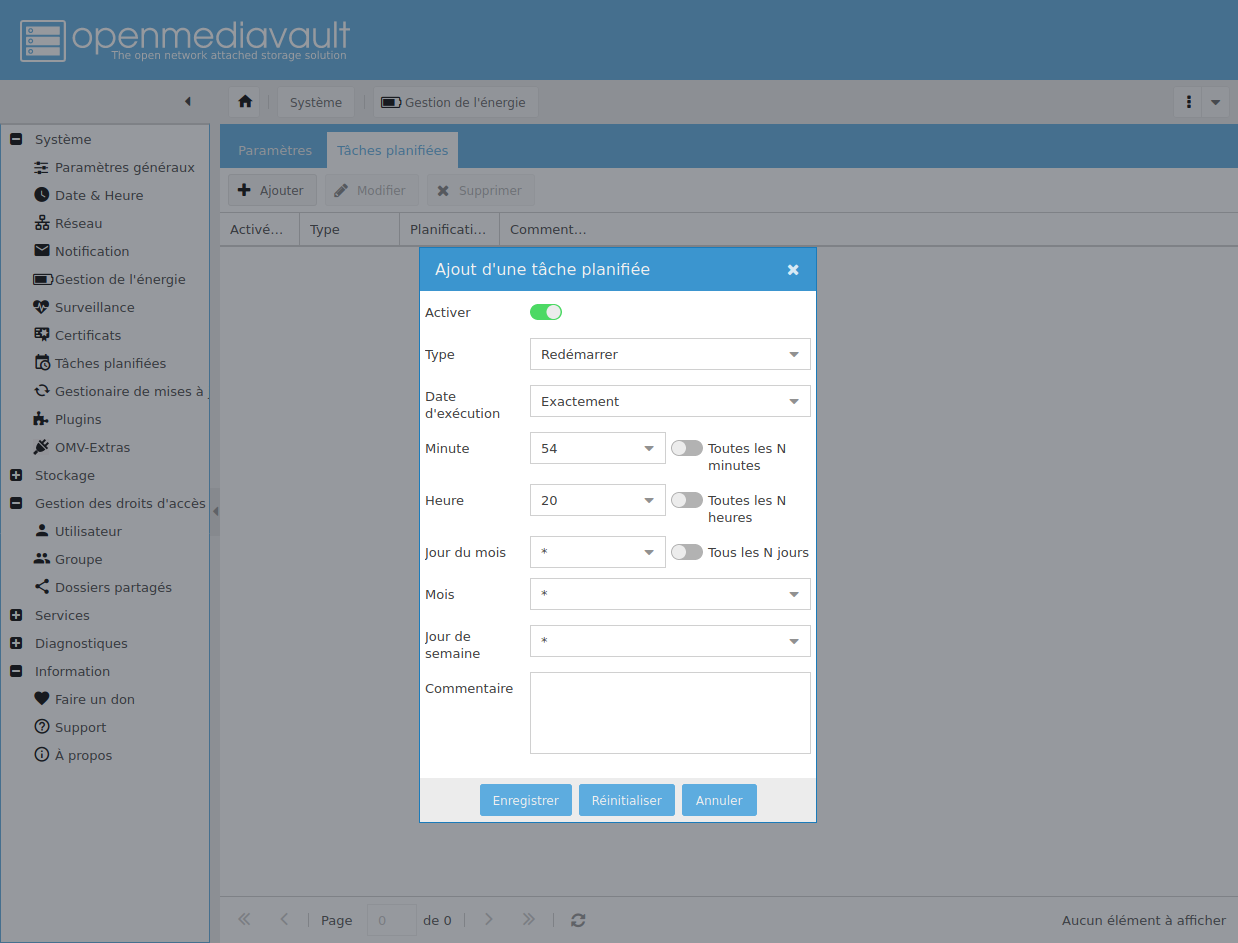Viewport: 1238px width, 943px height.
Task: Switch to the Paramètres tab
Action: click(275, 150)
